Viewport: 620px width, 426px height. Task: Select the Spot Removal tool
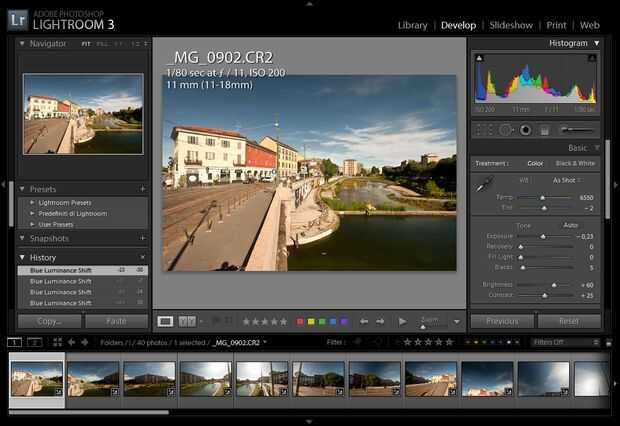coord(505,130)
